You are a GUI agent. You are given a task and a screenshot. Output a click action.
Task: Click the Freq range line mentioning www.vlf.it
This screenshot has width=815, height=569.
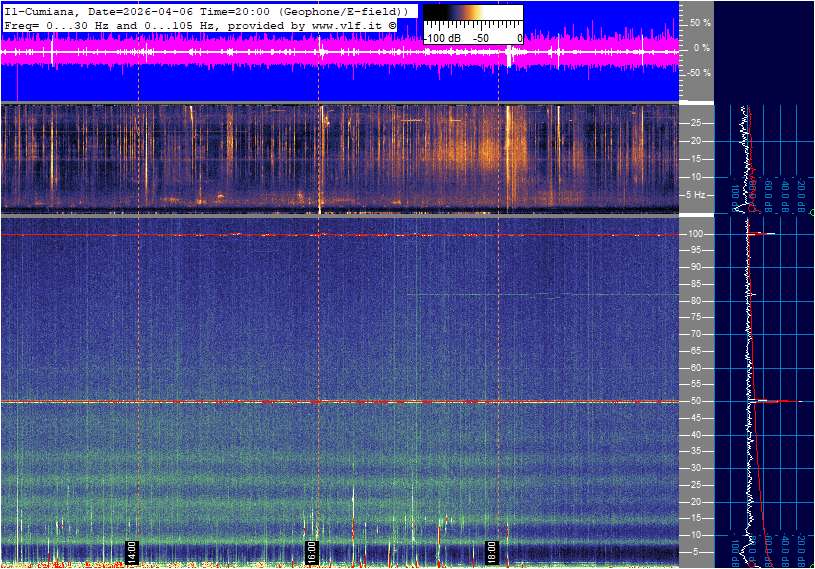200,25
